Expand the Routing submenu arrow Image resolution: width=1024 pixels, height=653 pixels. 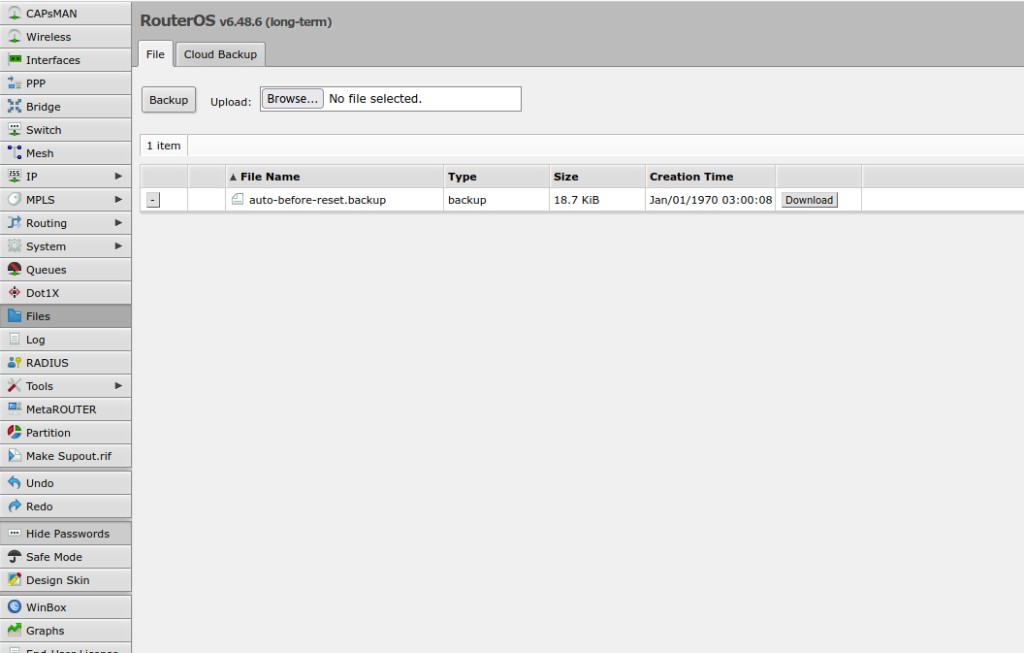tap(118, 223)
